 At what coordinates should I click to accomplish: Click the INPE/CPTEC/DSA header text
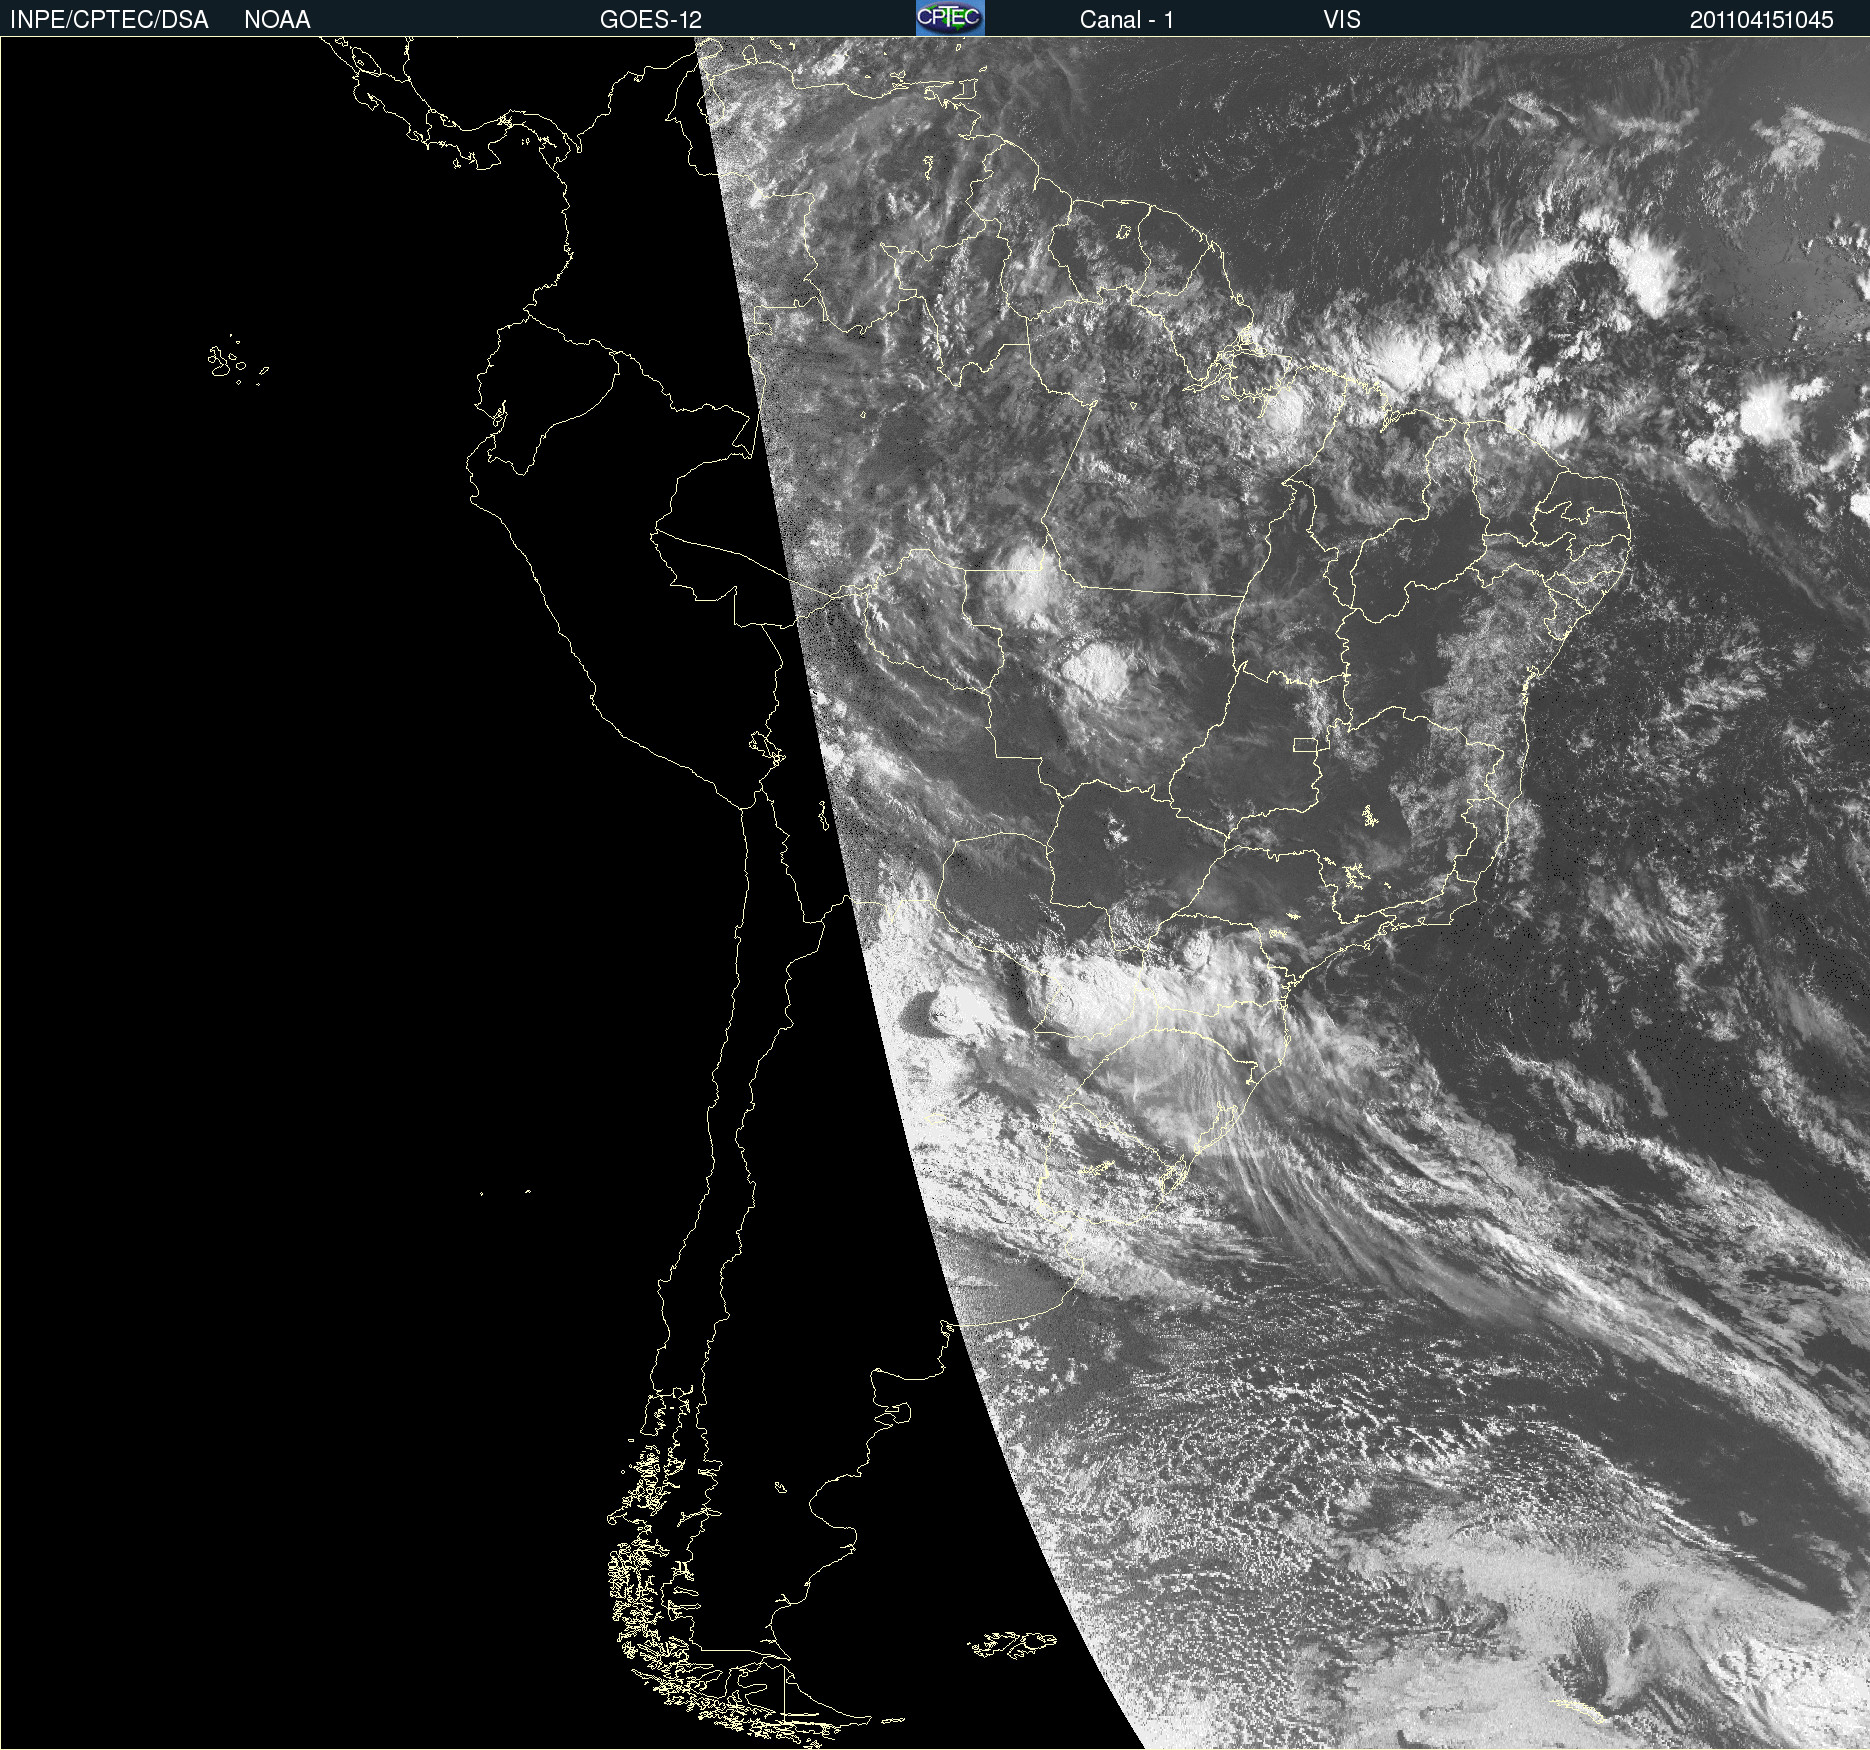(x=109, y=20)
